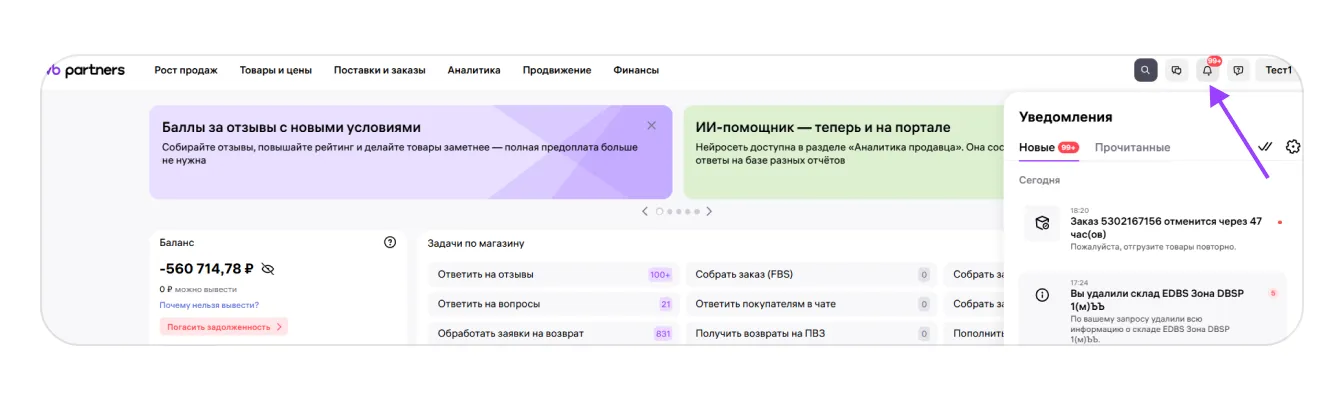Screen dimensions: 1344x400
Task: Open notification settings gear icon
Action: click(1293, 146)
